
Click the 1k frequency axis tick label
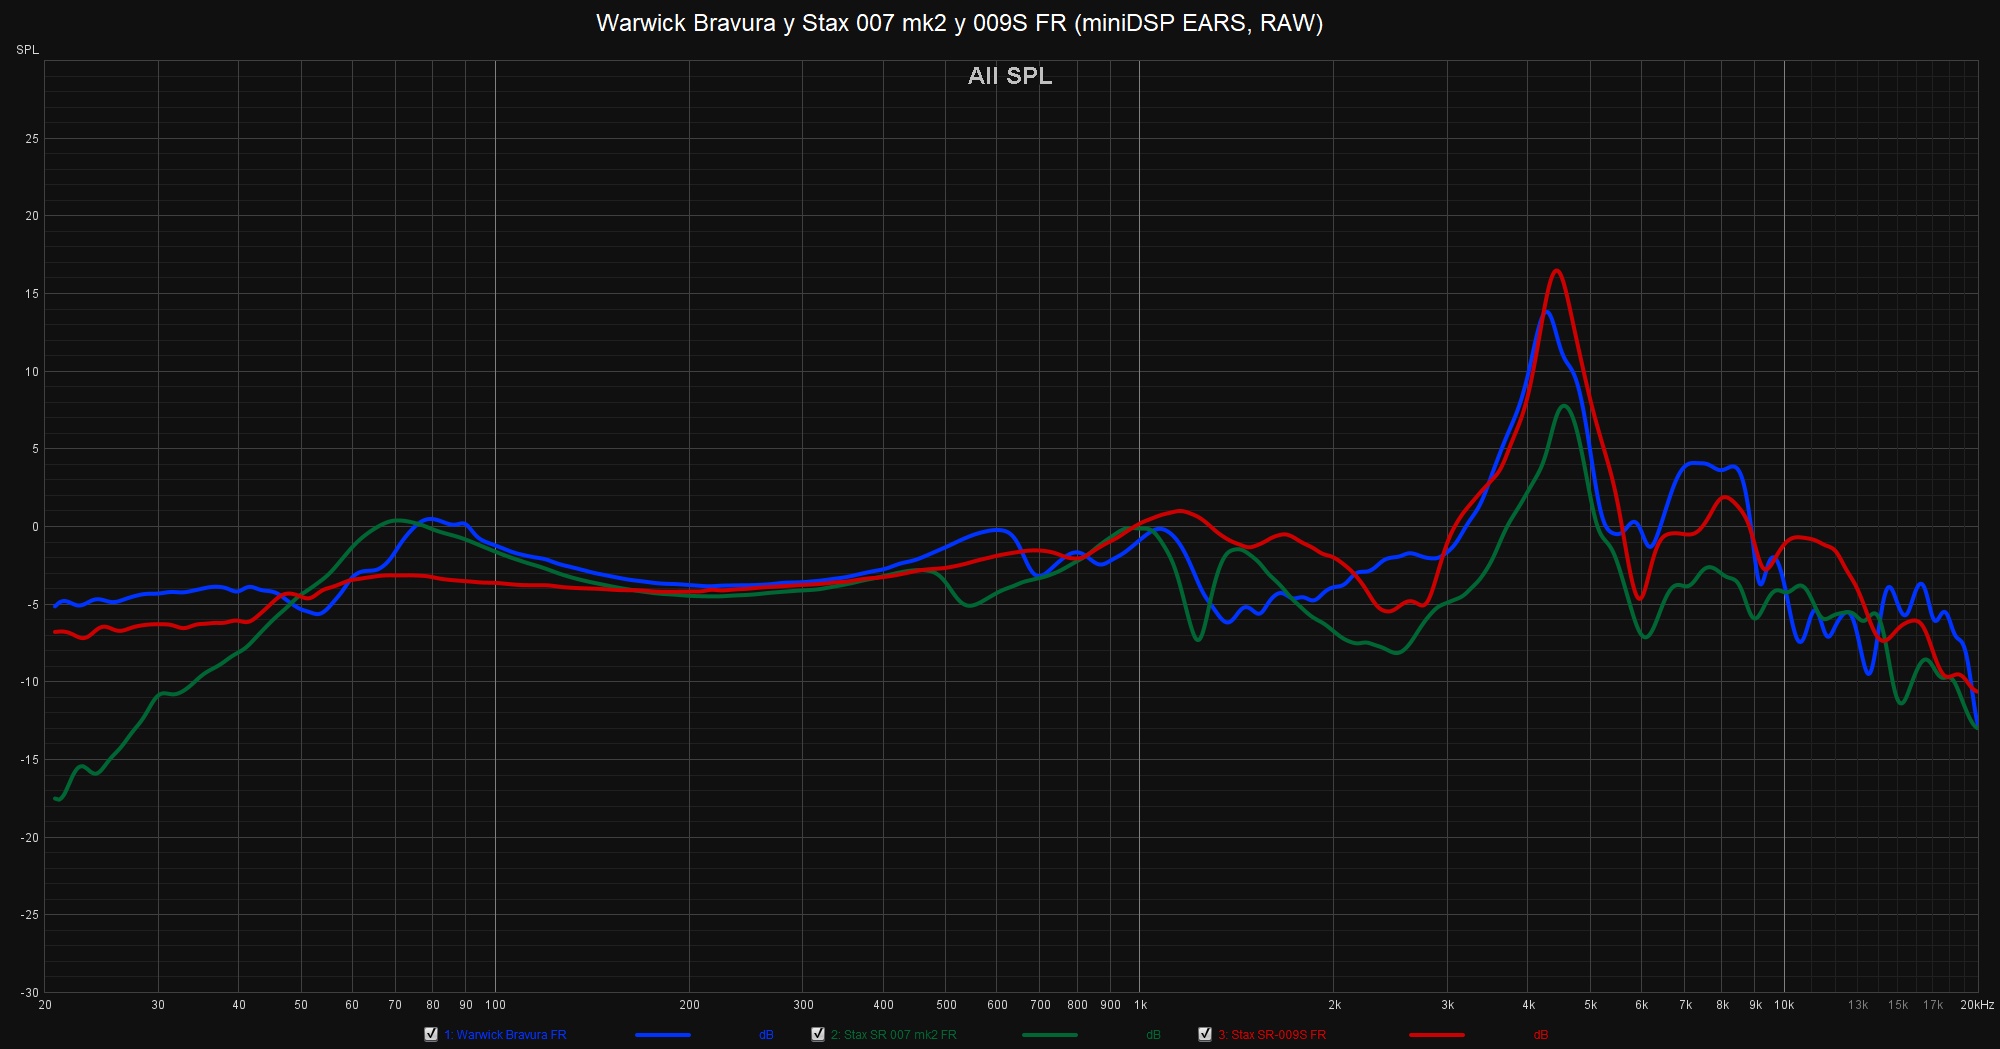(1140, 1005)
